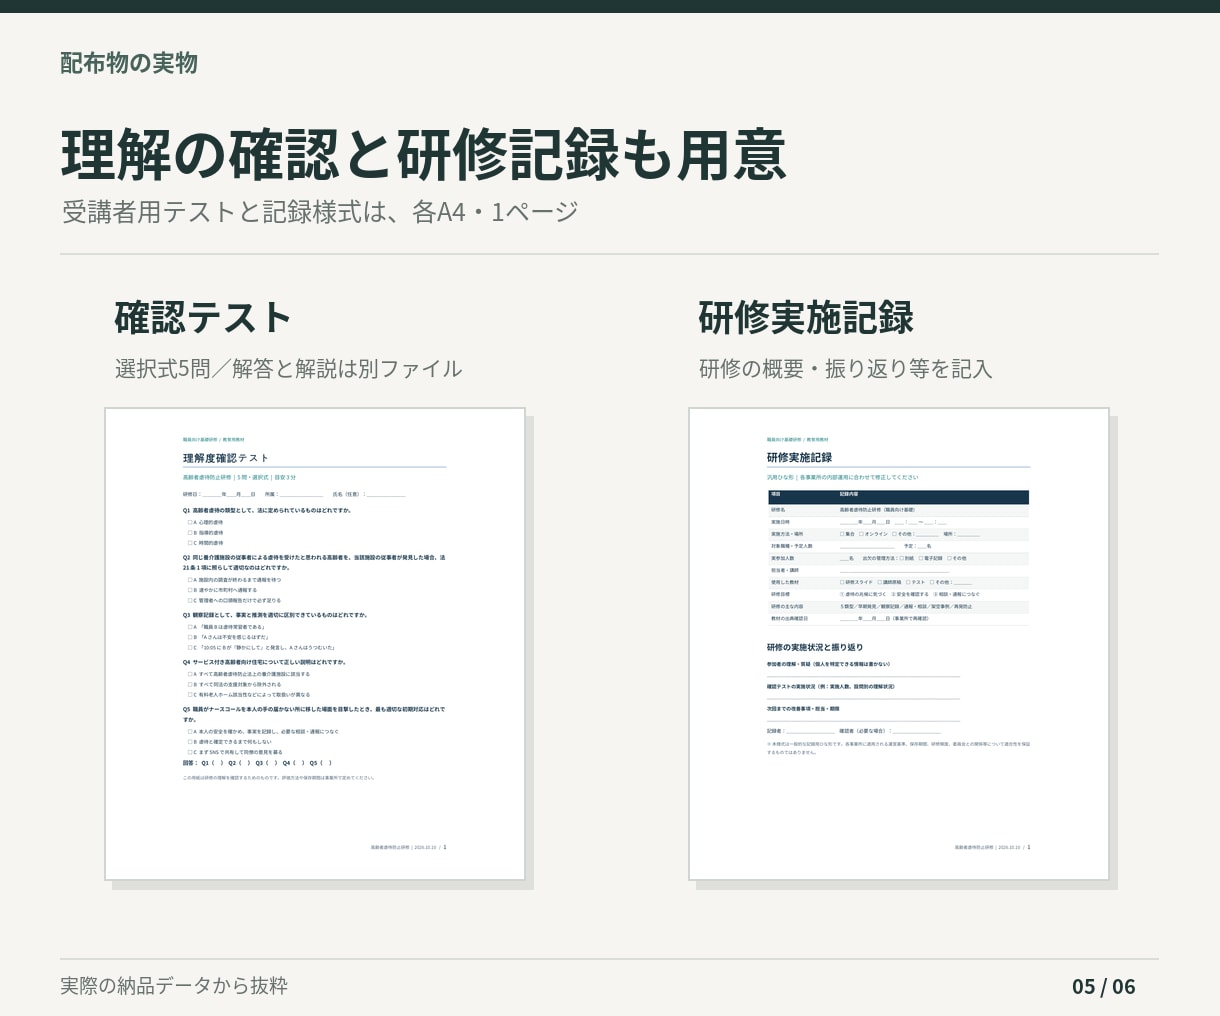Tick the オンライン checkbox in 実施方法・場所 row
This screenshot has width=1220, height=1016.
click(x=862, y=534)
